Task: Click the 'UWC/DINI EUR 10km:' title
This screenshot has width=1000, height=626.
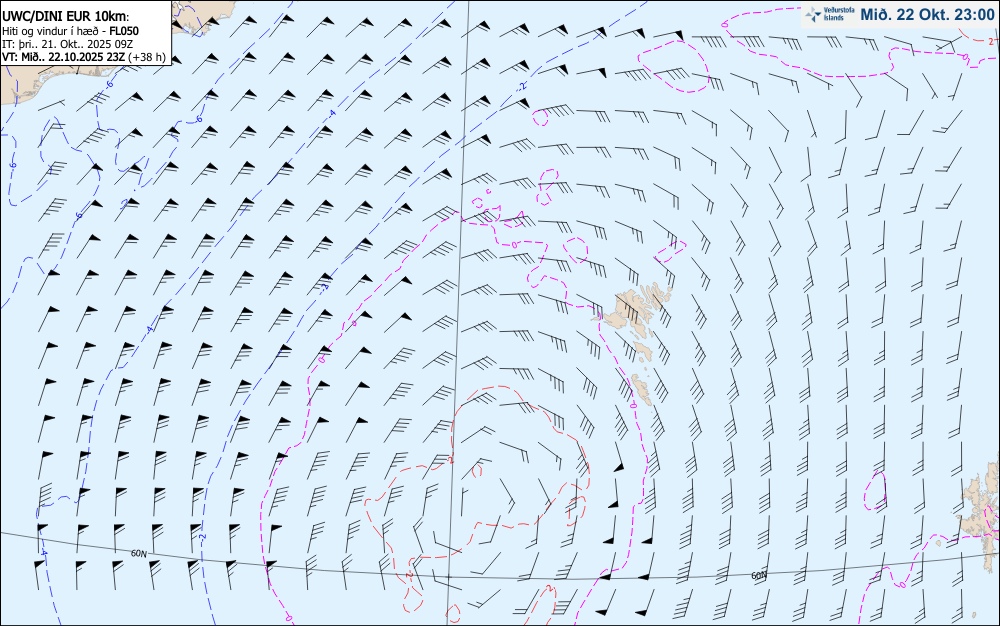Action: (x=66, y=17)
